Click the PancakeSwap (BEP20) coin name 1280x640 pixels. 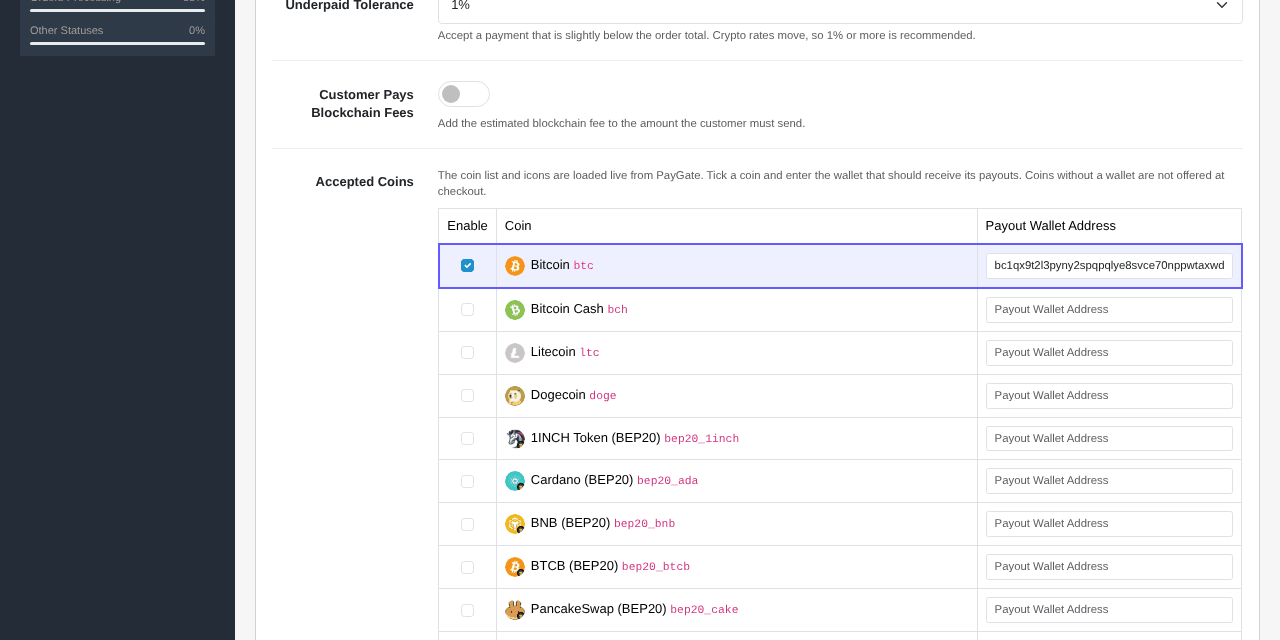pyautogui.click(x=598, y=609)
